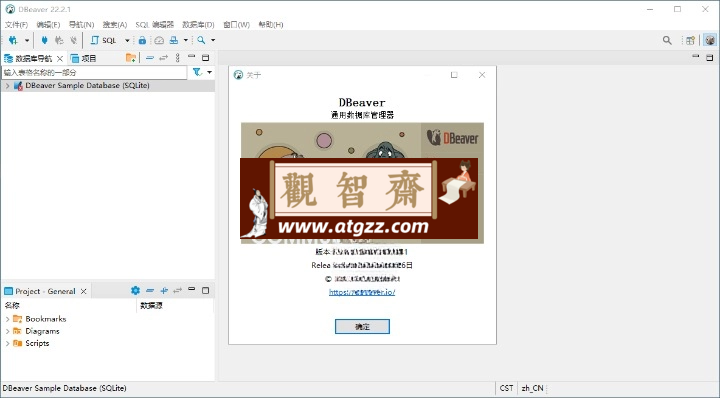720x398 pixels.
Task: Open the 导航(N) menu
Action: (x=81, y=24)
